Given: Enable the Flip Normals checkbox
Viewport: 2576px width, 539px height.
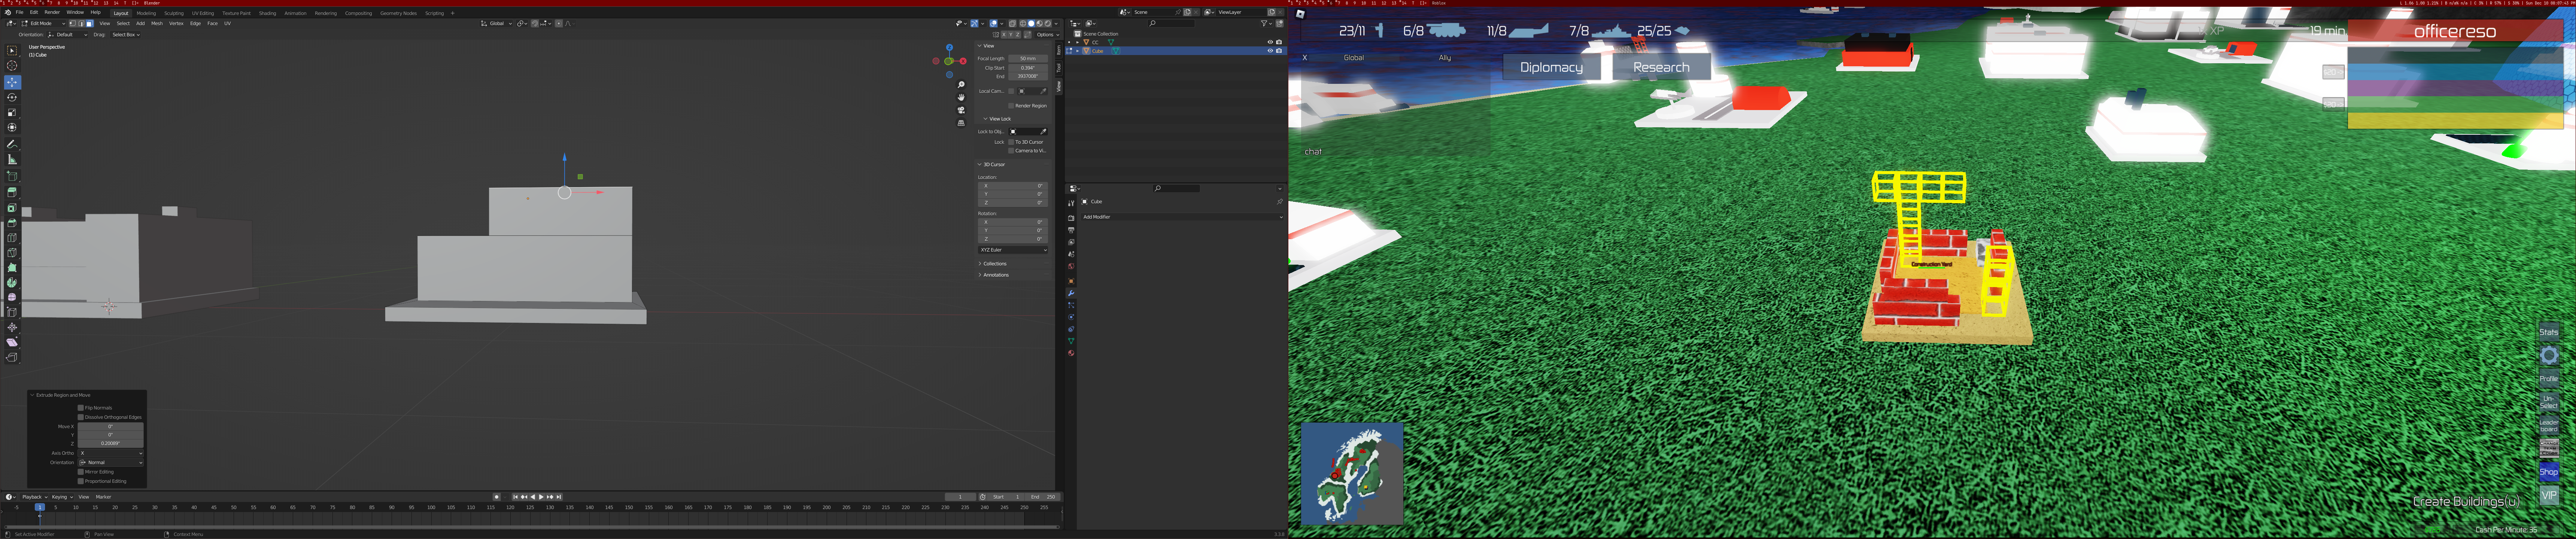Looking at the screenshot, I should (81, 408).
